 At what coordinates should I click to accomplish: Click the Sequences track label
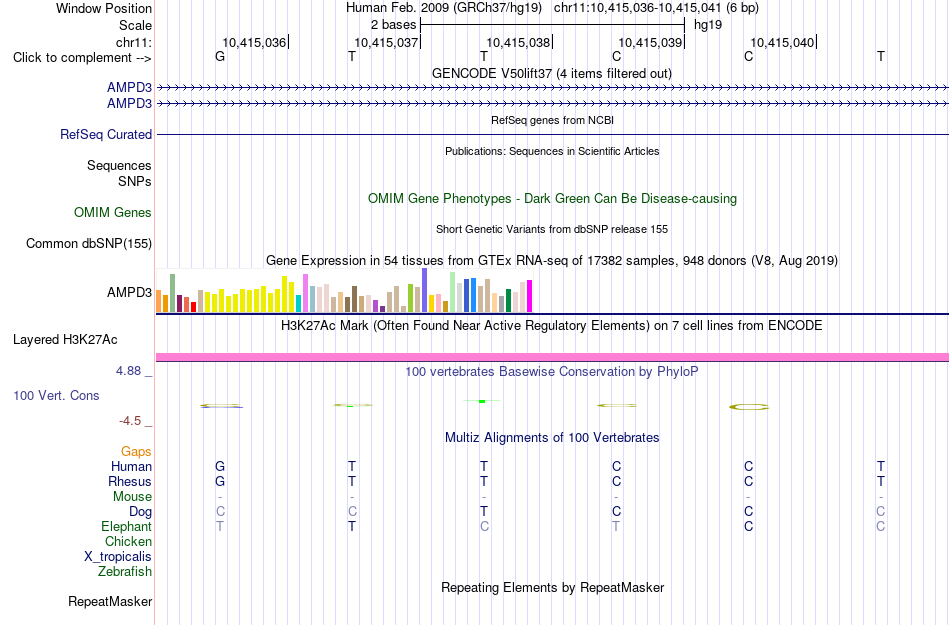119,165
